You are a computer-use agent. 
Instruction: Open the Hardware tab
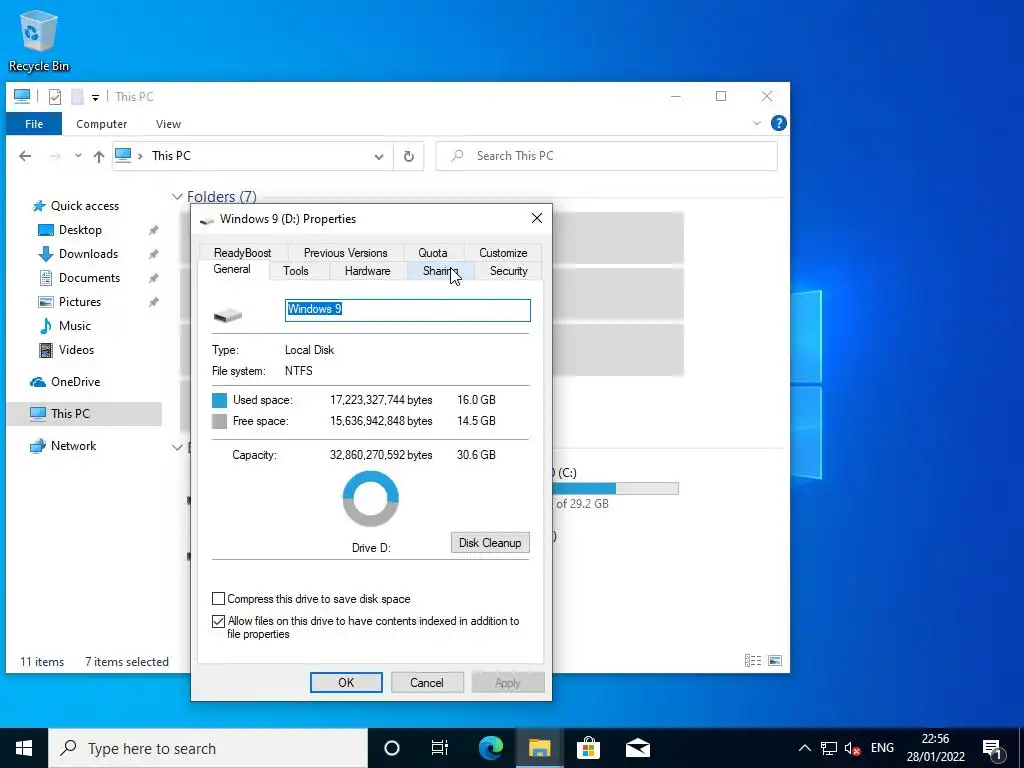pos(368,271)
